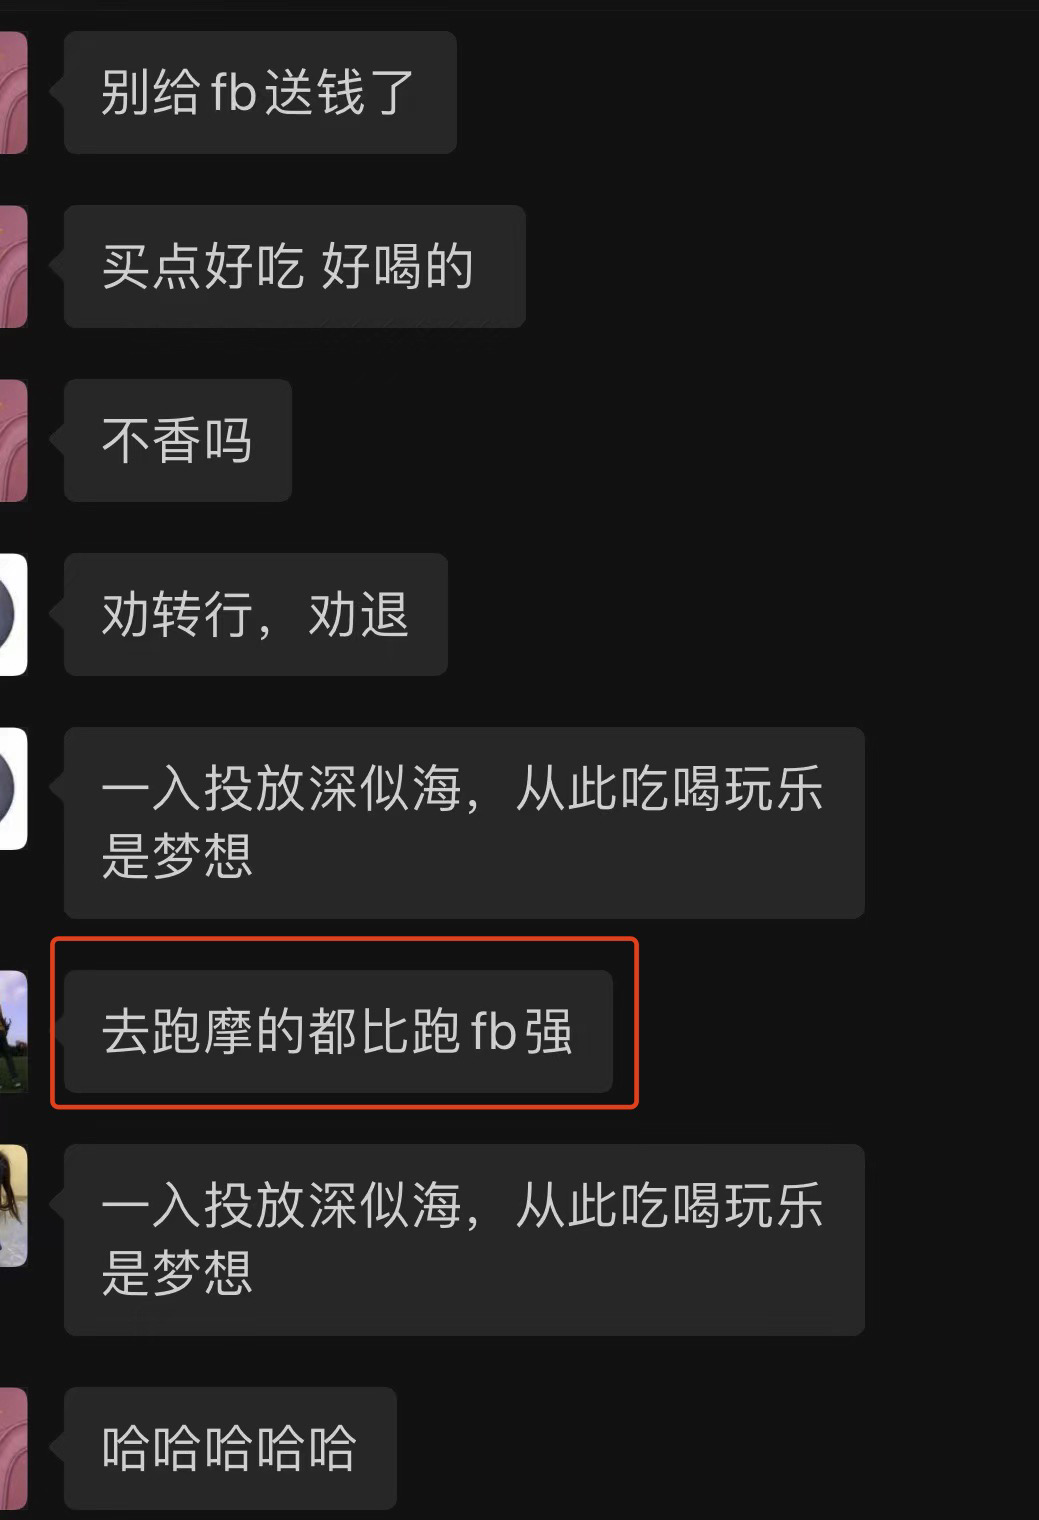Tap the round gray avatar beside first "一入投放深似海"
Screen dimensions: 1039x1520
coord(13,788)
